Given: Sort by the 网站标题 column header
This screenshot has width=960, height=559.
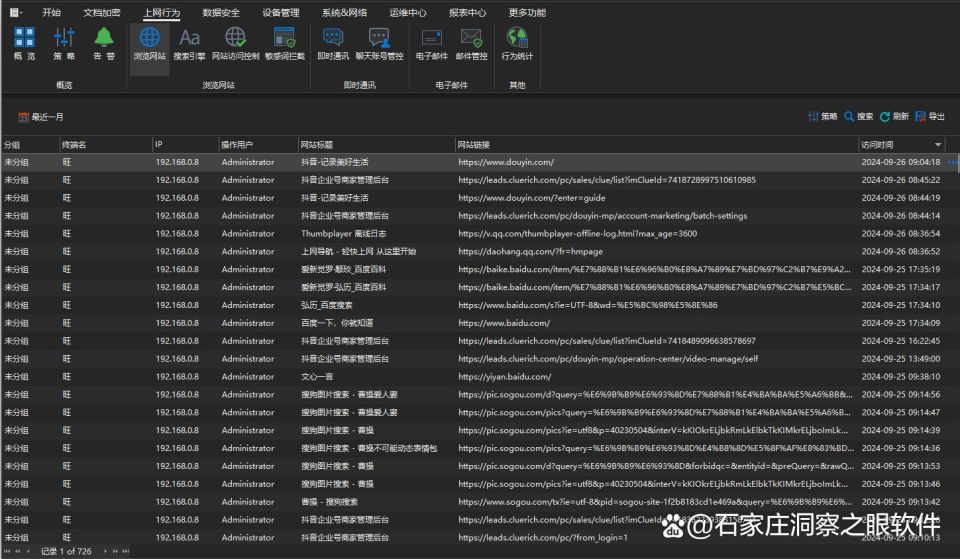Looking at the screenshot, I should pos(376,145).
